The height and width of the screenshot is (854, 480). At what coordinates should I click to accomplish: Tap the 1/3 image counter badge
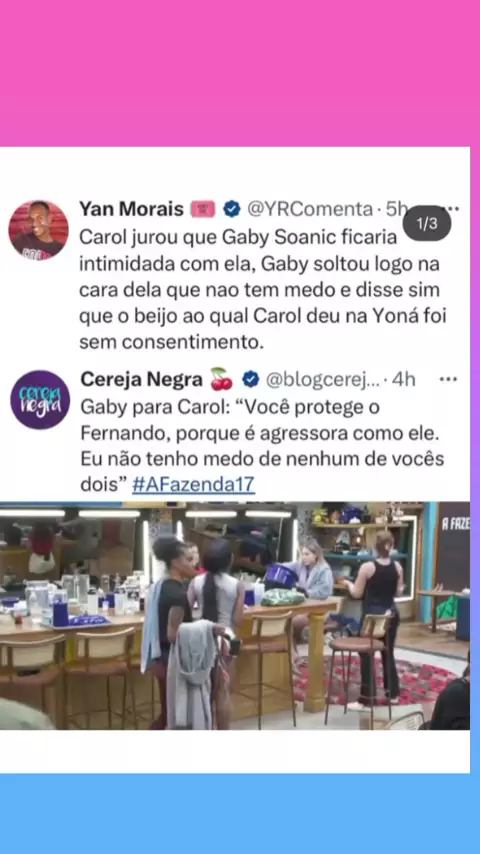click(x=427, y=223)
